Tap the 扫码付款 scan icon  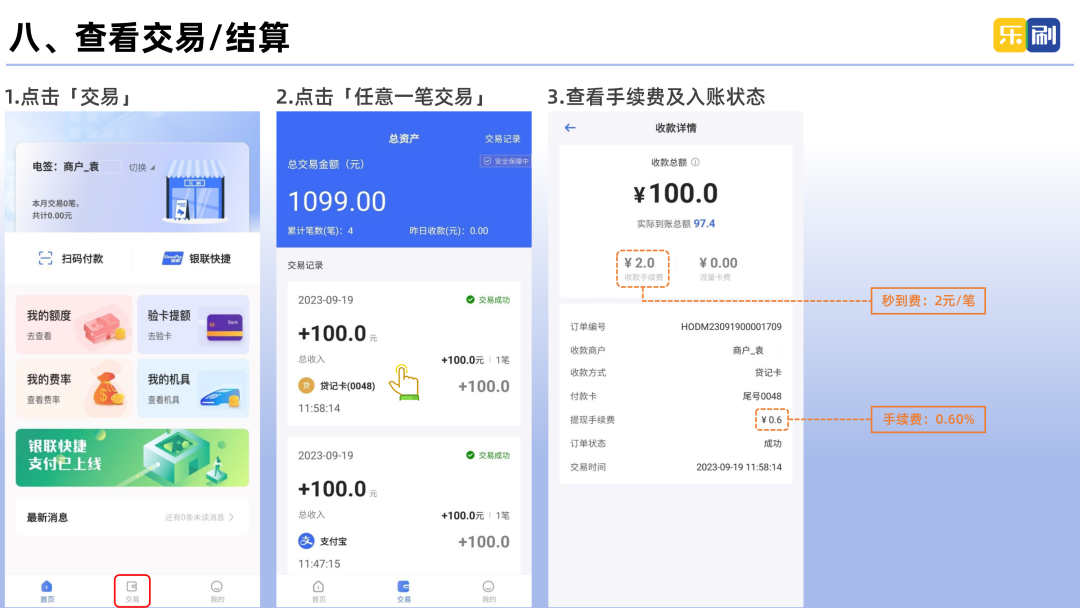pos(45,258)
